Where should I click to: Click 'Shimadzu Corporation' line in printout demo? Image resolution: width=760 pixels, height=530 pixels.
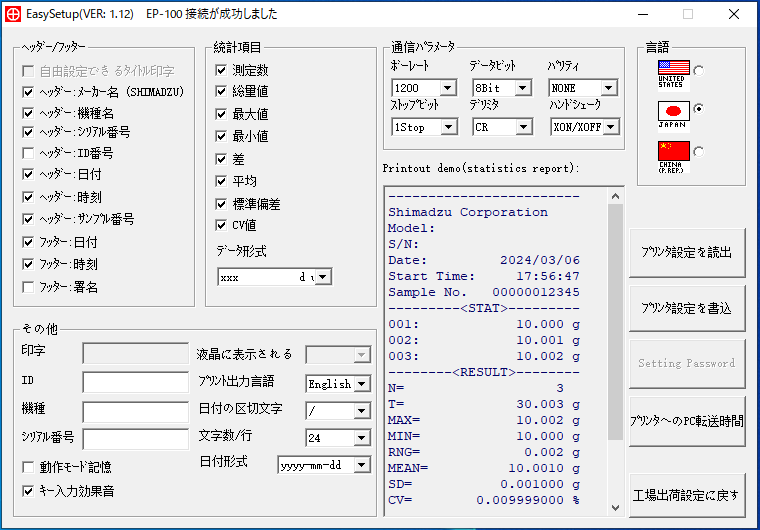468,212
